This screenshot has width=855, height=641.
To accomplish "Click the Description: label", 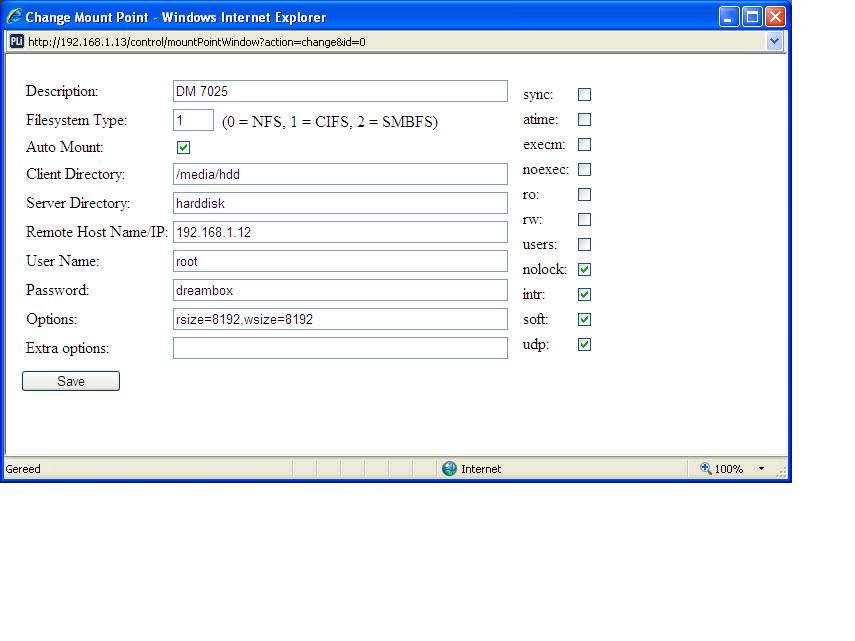I will point(62,91).
